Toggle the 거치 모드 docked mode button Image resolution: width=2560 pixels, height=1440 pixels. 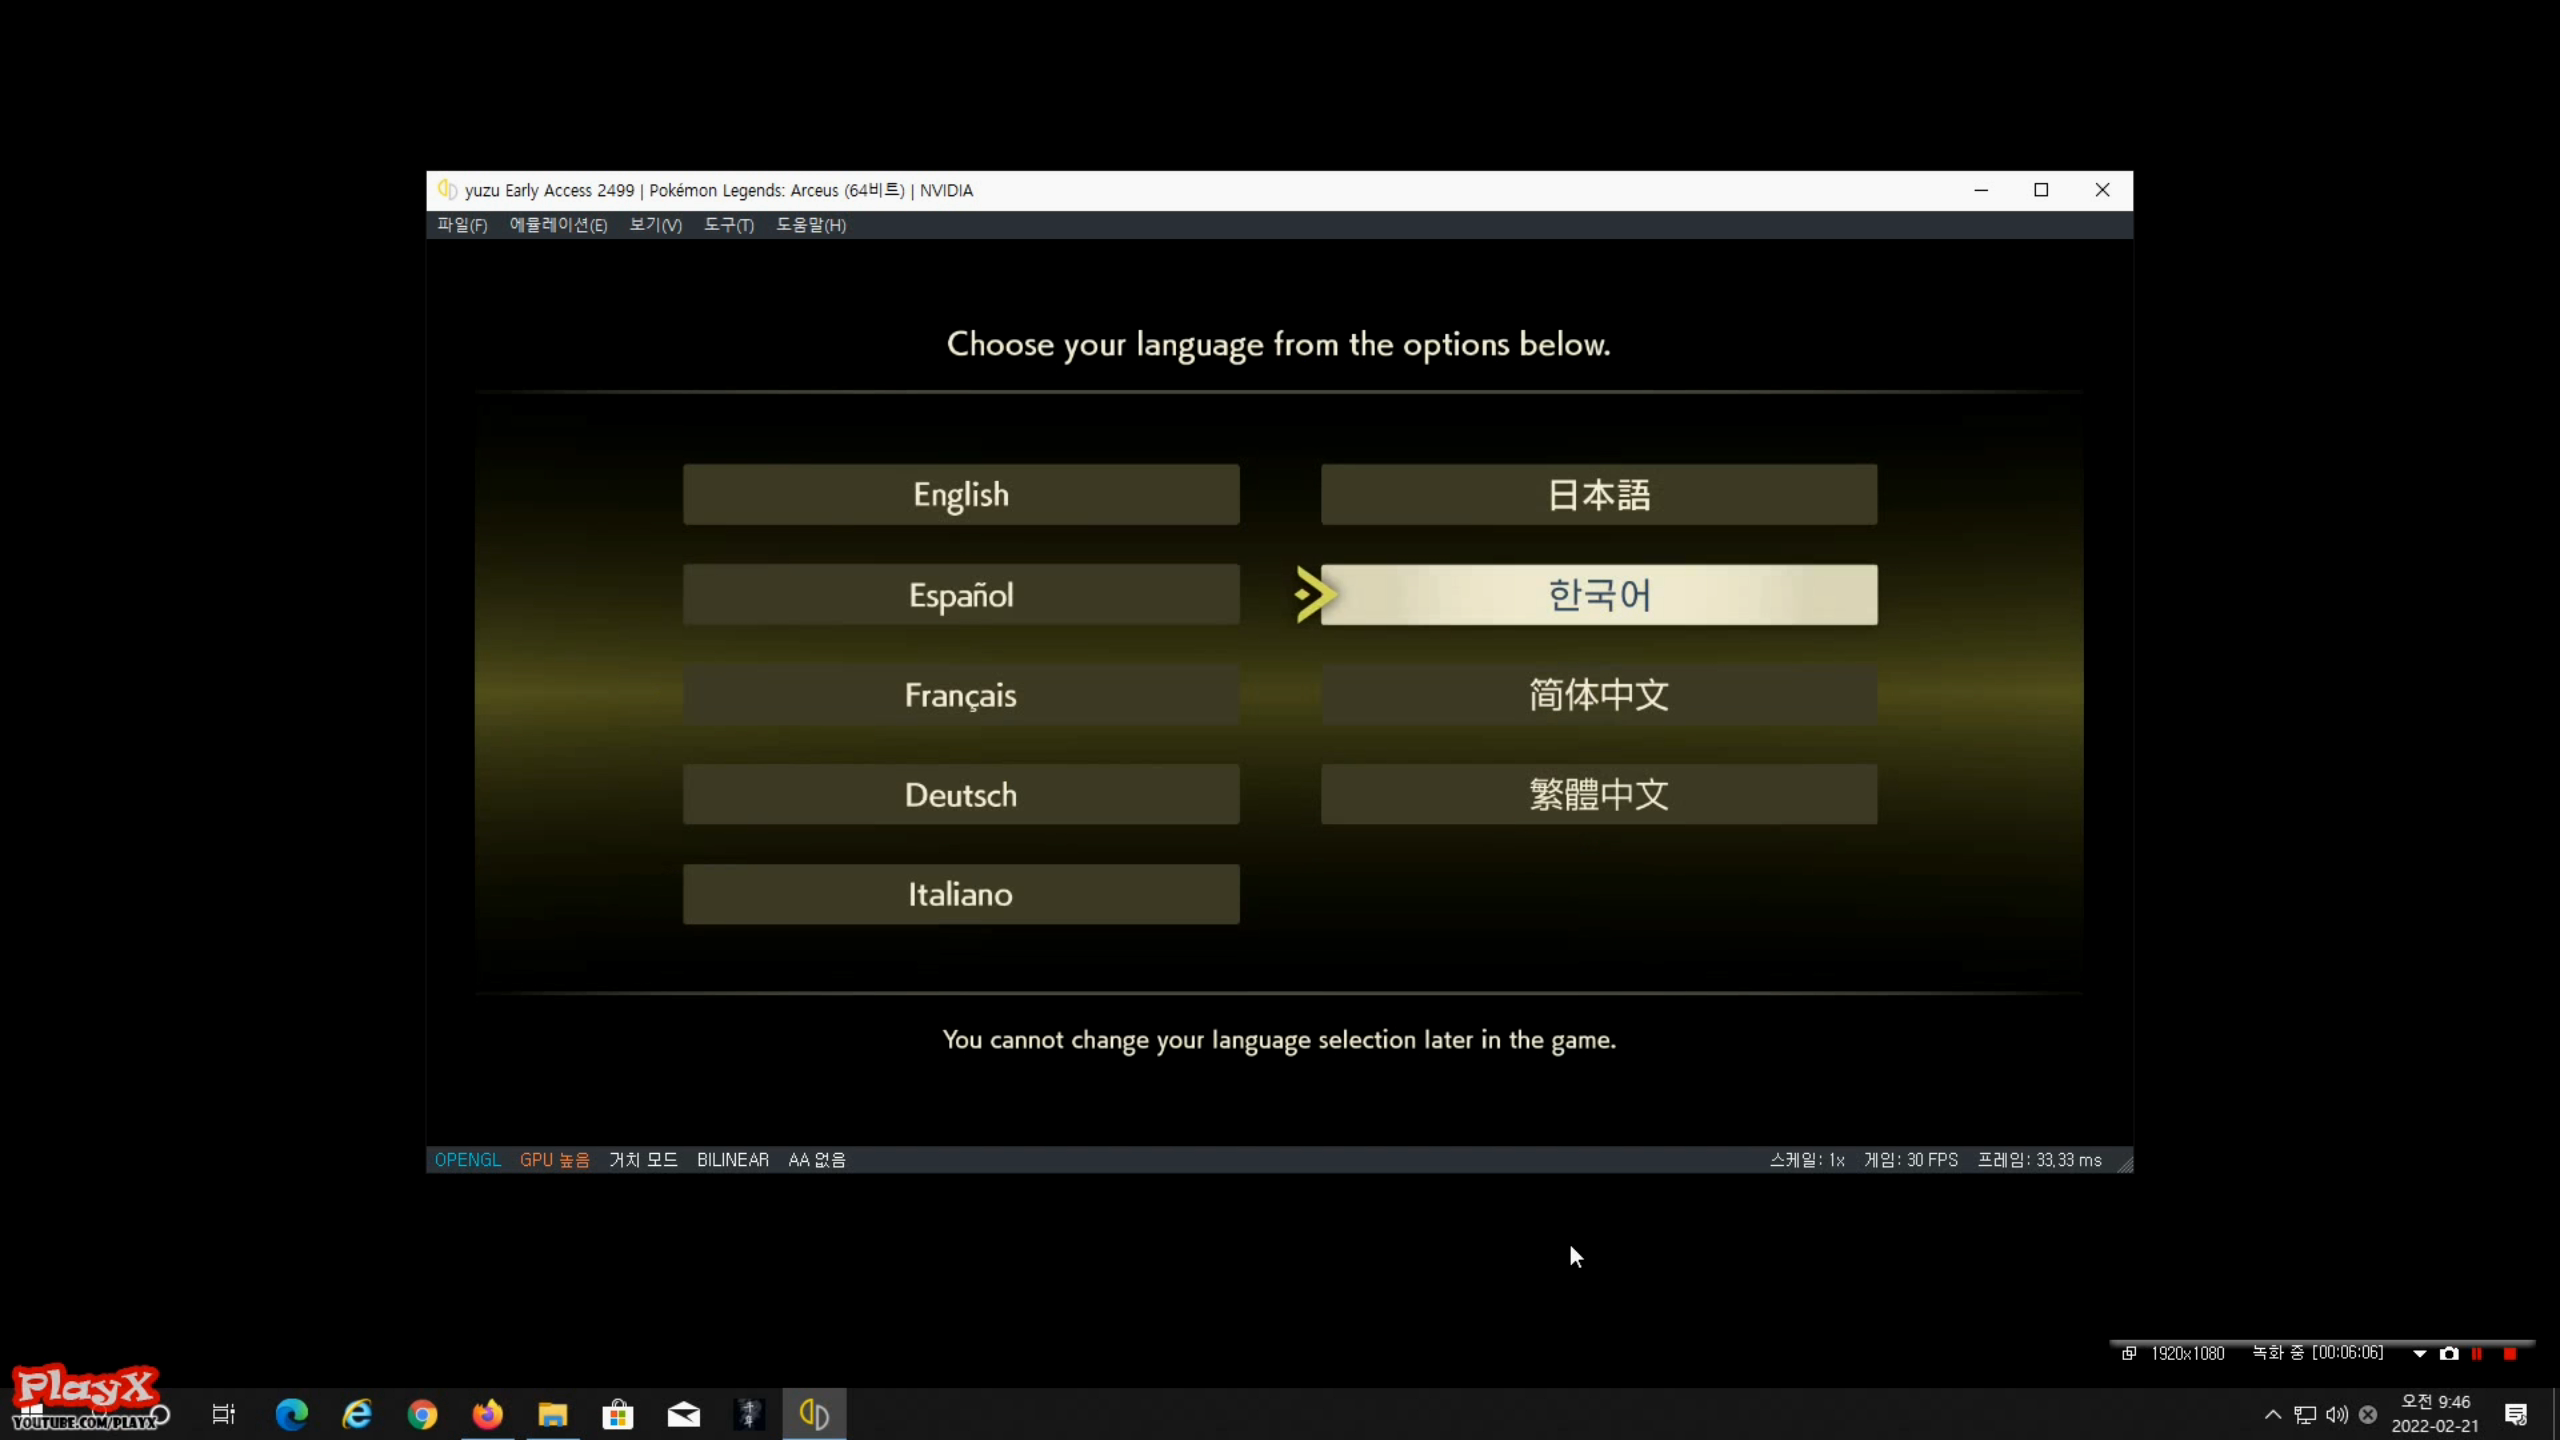click(x=643, y=1160)
